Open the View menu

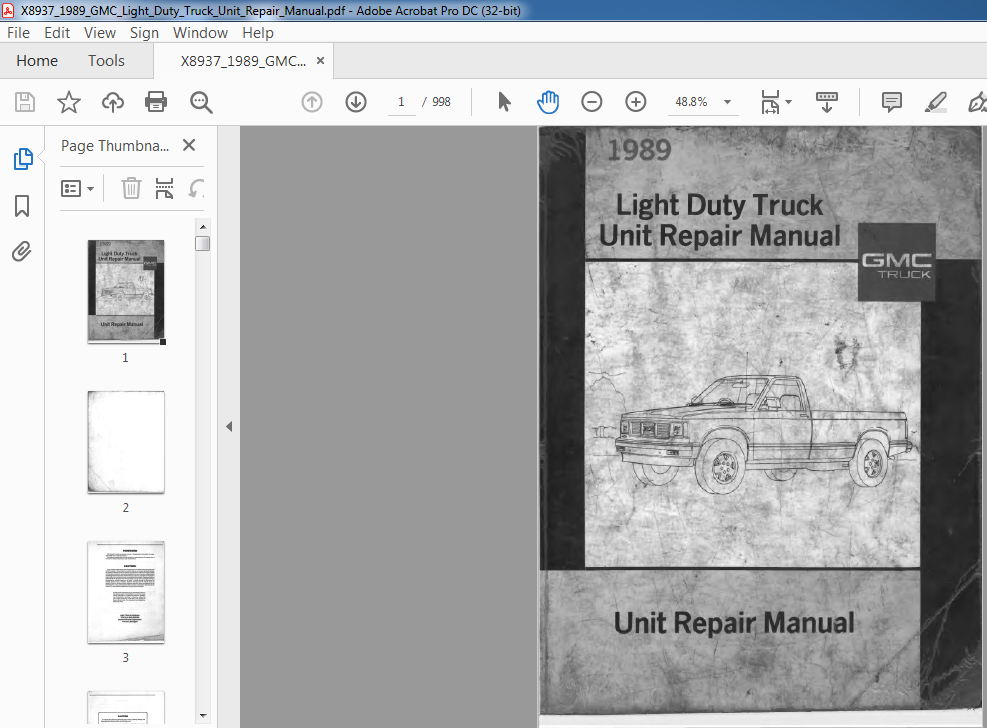click(99, 33)
